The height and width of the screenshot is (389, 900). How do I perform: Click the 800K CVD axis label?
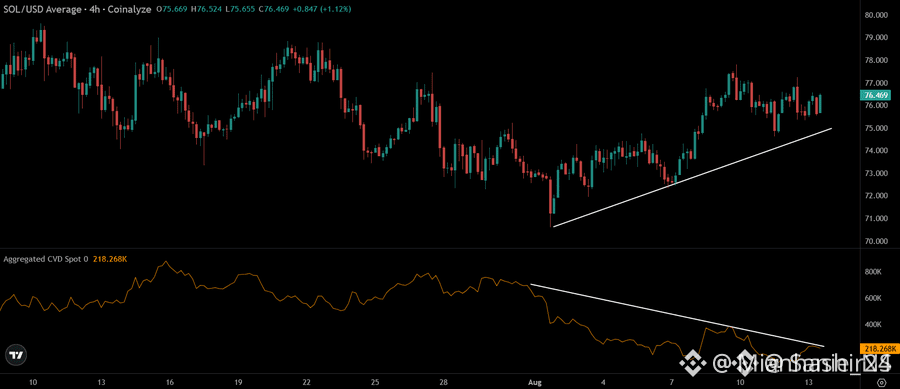(x=873, y=271)
